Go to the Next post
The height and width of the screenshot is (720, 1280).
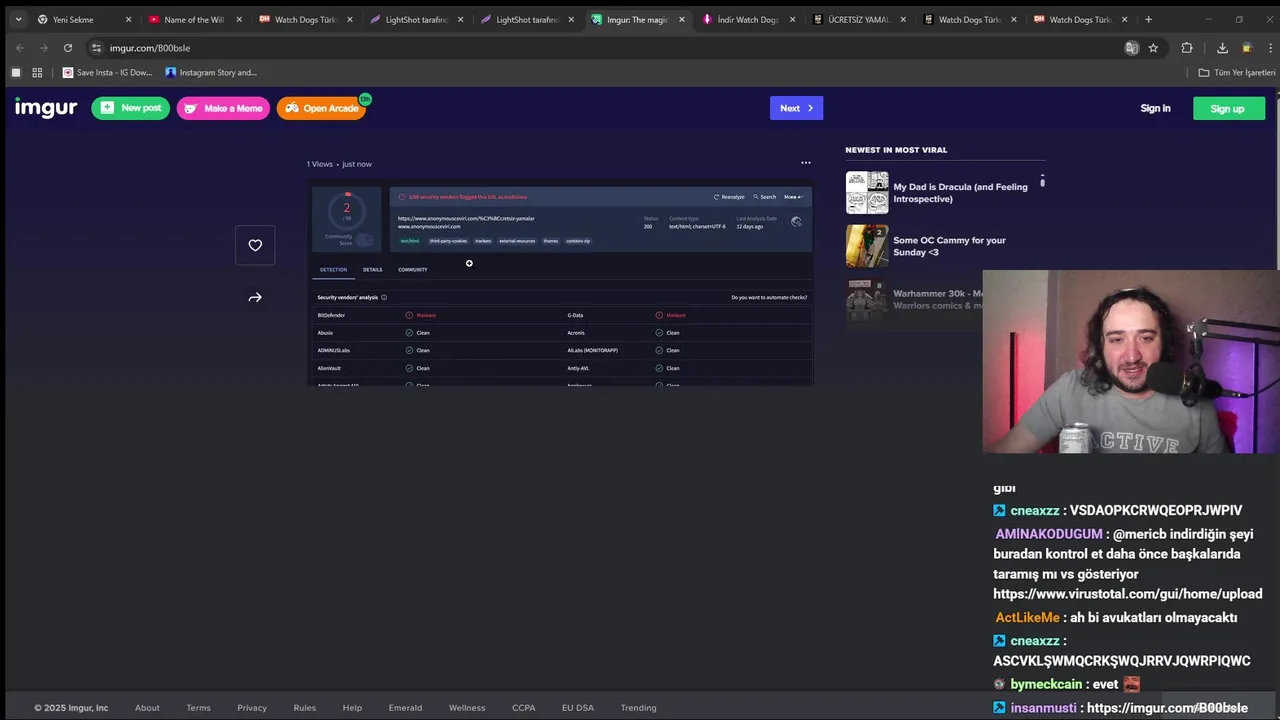pos(796,108)
